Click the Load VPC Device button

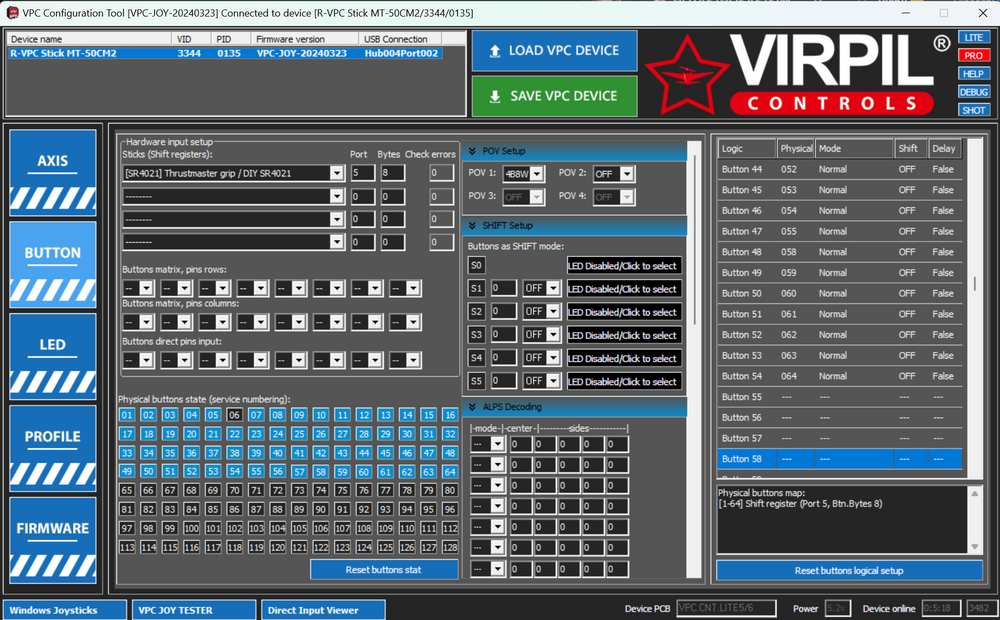(554, 50)
